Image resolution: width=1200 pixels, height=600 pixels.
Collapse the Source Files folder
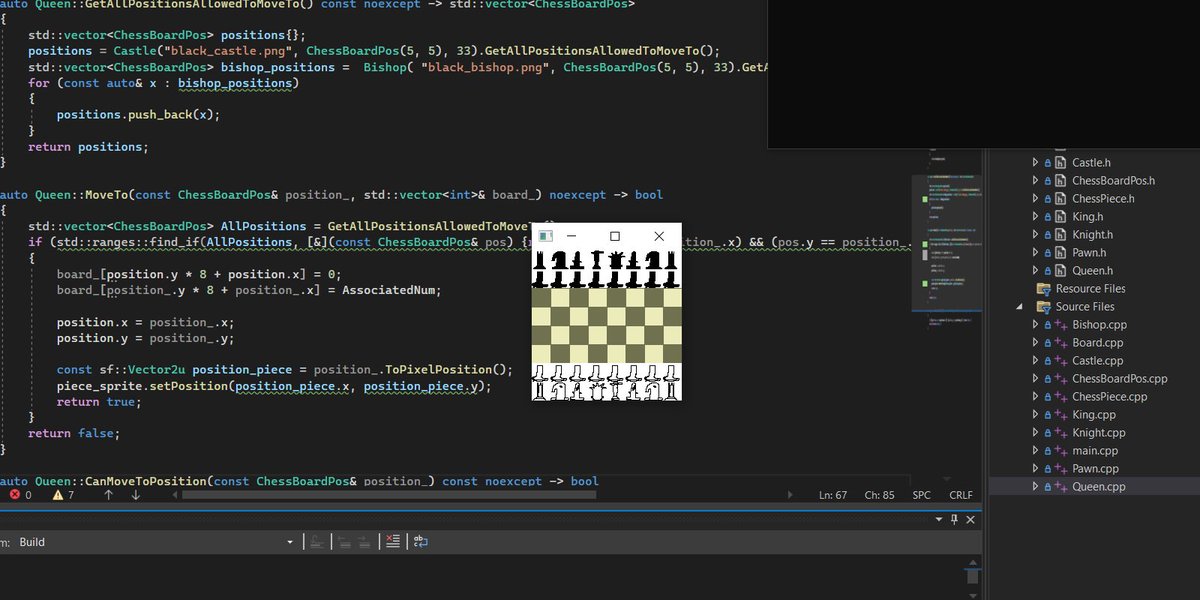point(1019,306)
